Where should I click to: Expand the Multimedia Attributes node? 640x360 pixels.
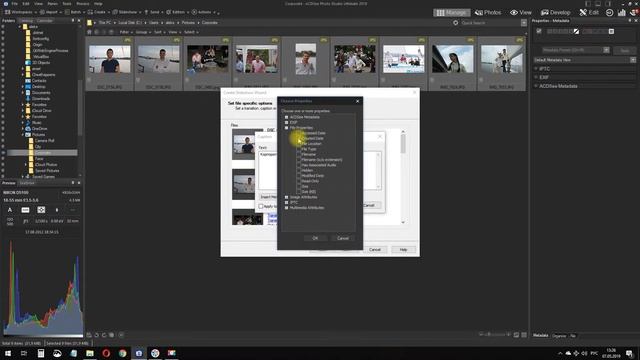click(287, 208)
